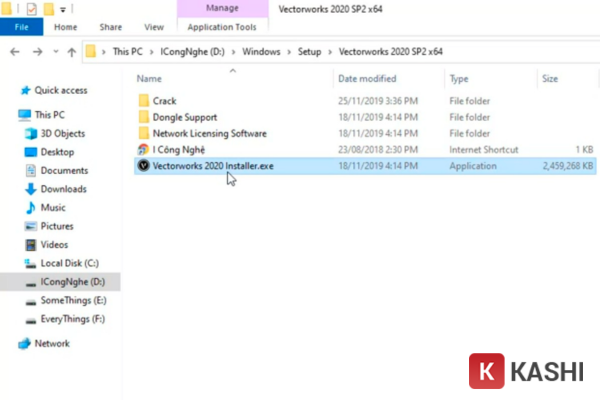Click This PC in the address bar
This screenshot has height=400, width=600.
(127, 52)
